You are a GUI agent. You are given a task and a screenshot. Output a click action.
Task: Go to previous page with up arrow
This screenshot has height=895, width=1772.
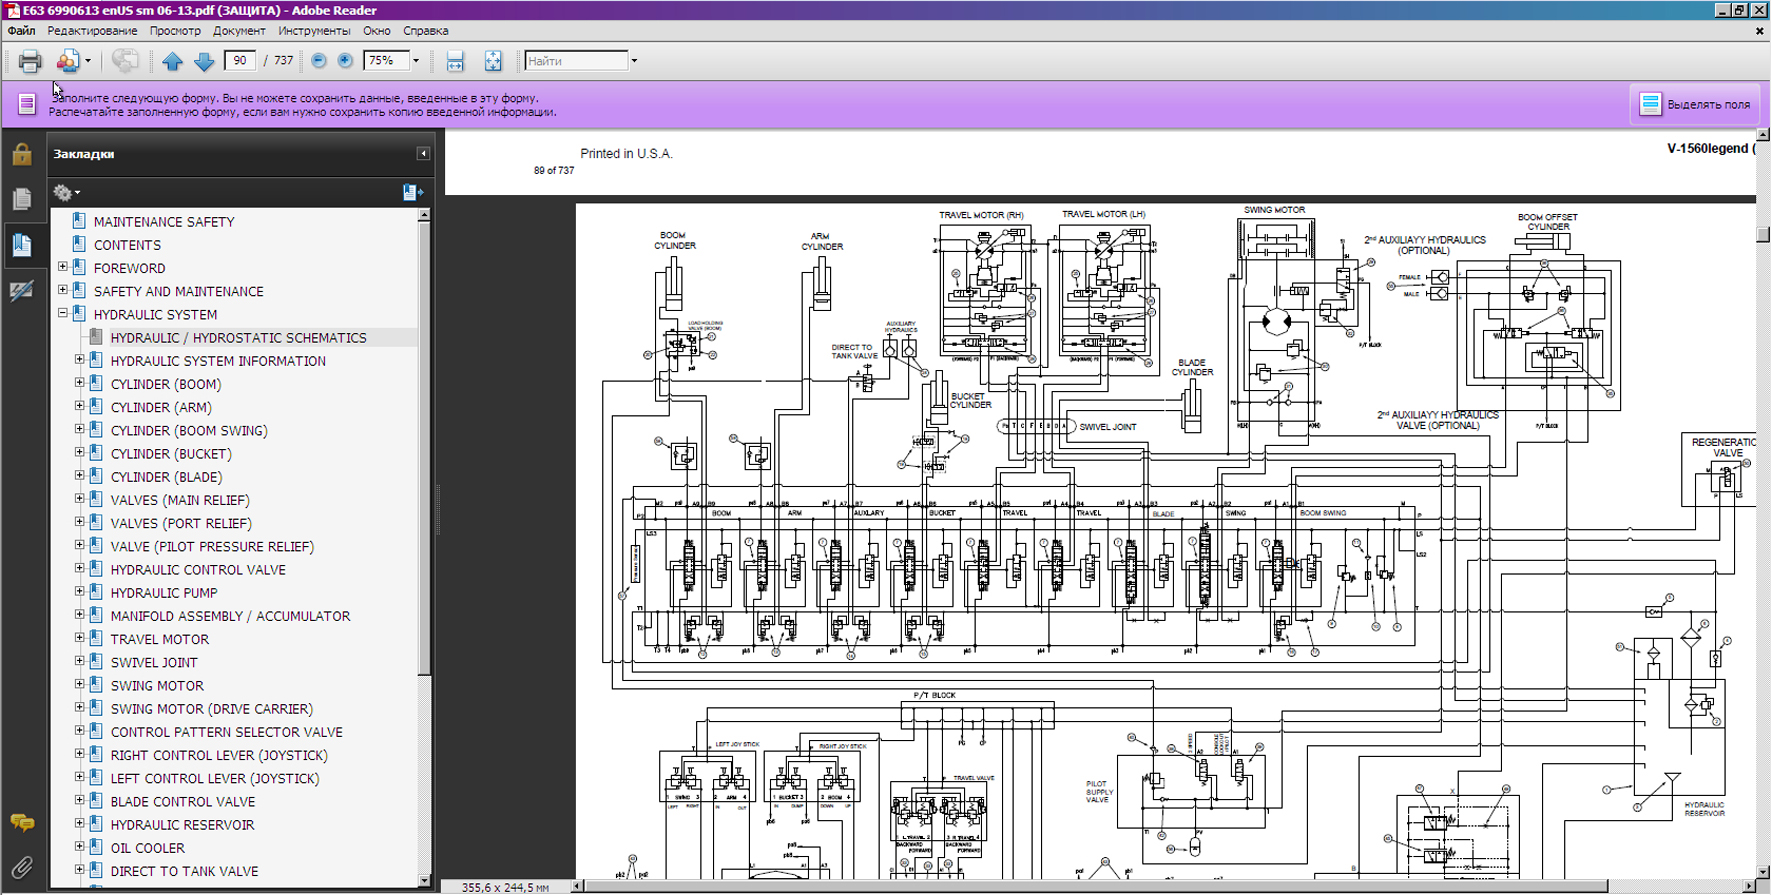[x=172, y=61]
